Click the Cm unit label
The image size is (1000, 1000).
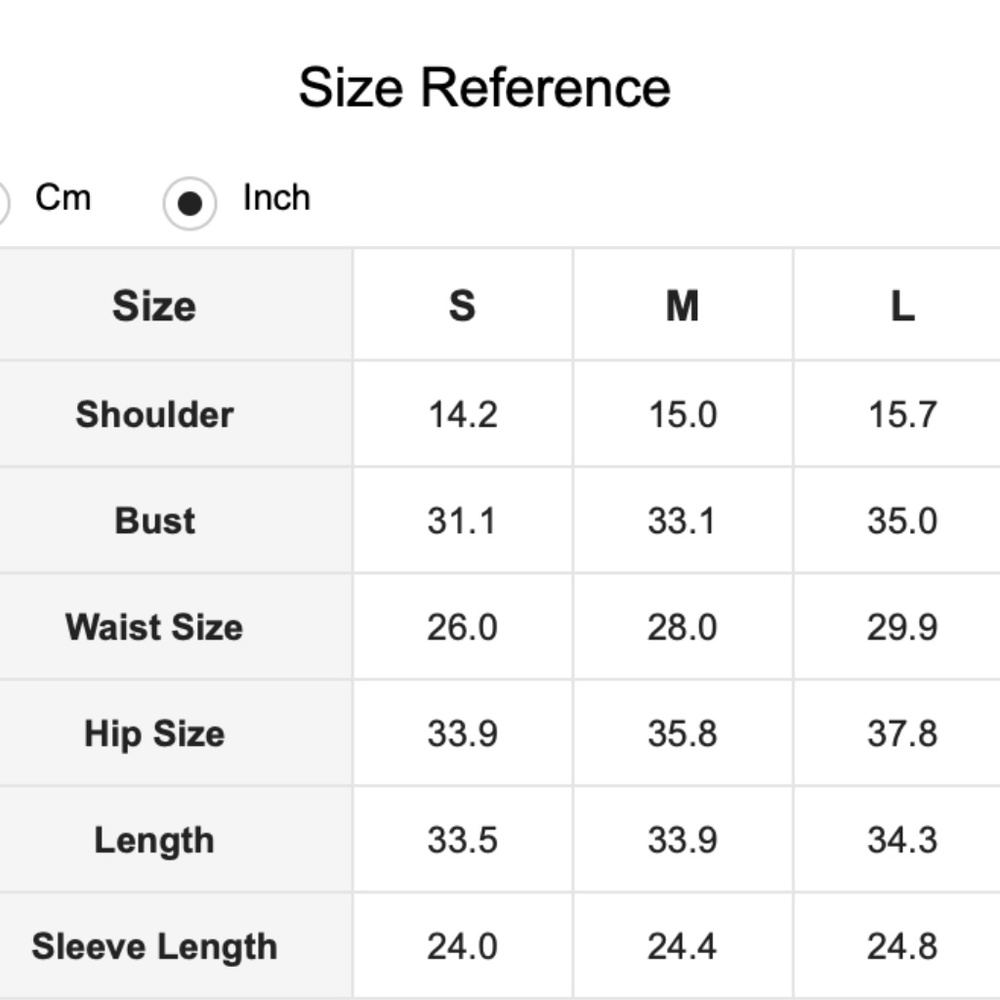click(x=63, y=198)
